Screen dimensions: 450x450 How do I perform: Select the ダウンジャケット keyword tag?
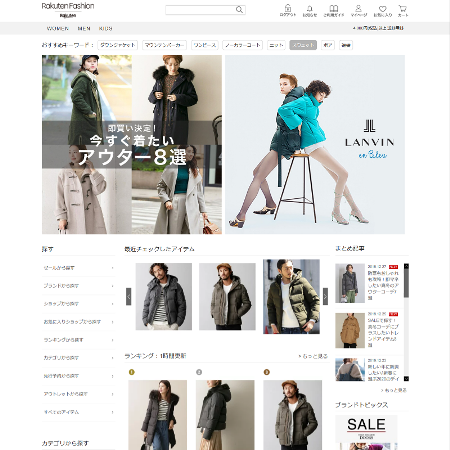pos(118,45)
